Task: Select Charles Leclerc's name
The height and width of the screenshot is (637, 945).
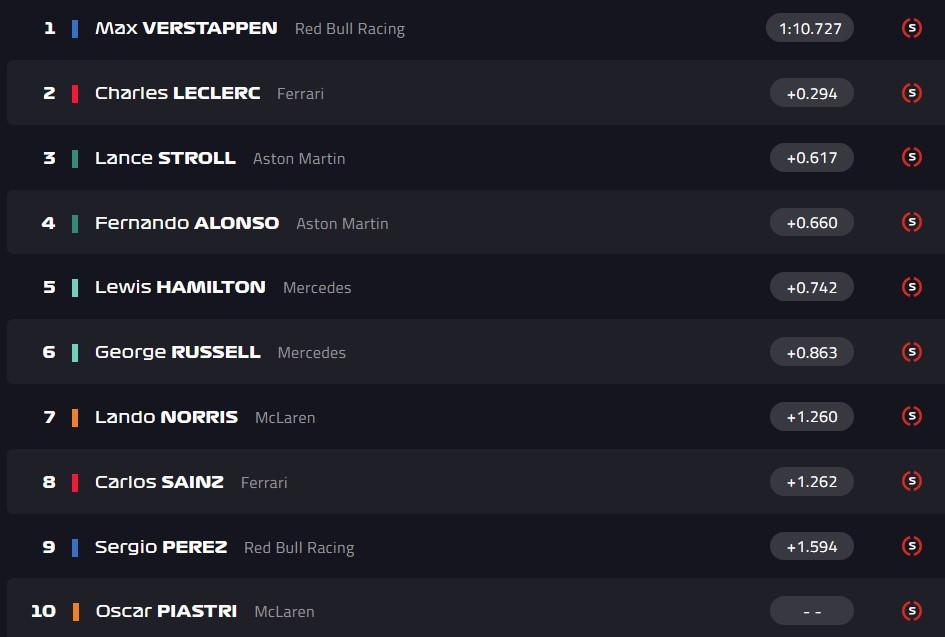Action: click(177, 93)
